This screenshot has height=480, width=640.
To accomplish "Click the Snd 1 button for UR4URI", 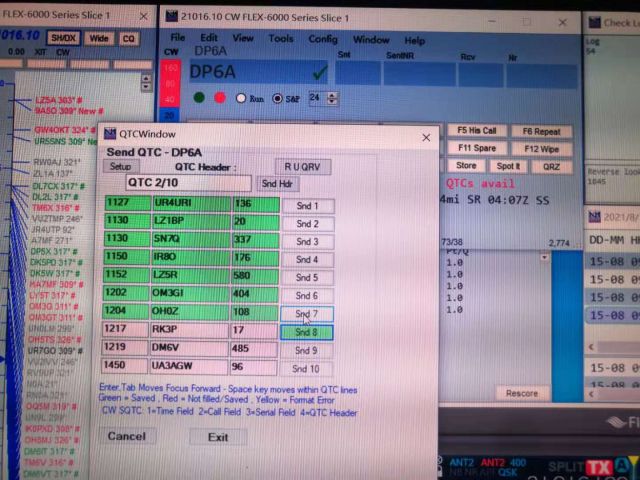I will tap(307, 206).
